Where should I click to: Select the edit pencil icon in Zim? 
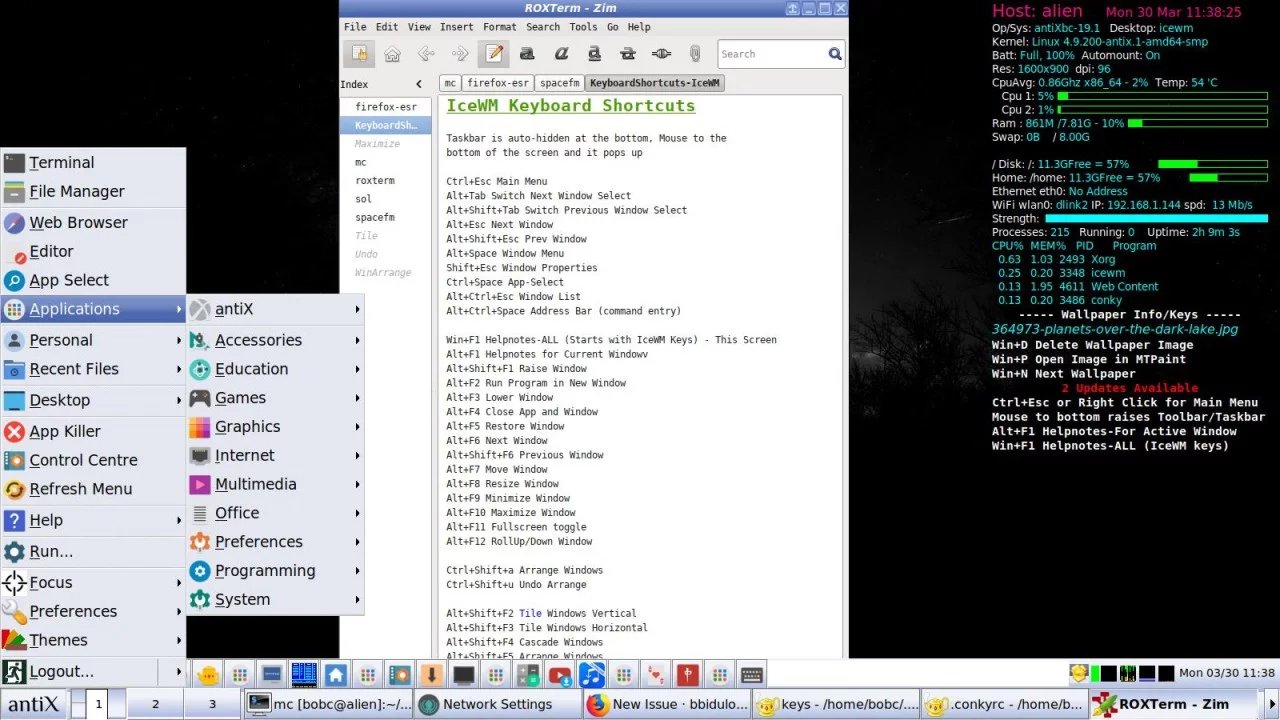click(x=492, y=54)
